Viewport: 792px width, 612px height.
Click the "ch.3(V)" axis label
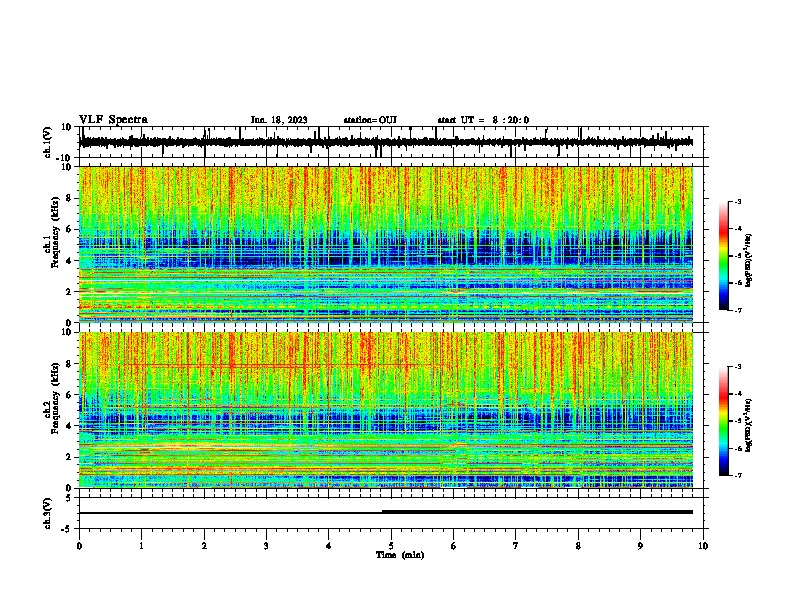(x=48, y=513)
